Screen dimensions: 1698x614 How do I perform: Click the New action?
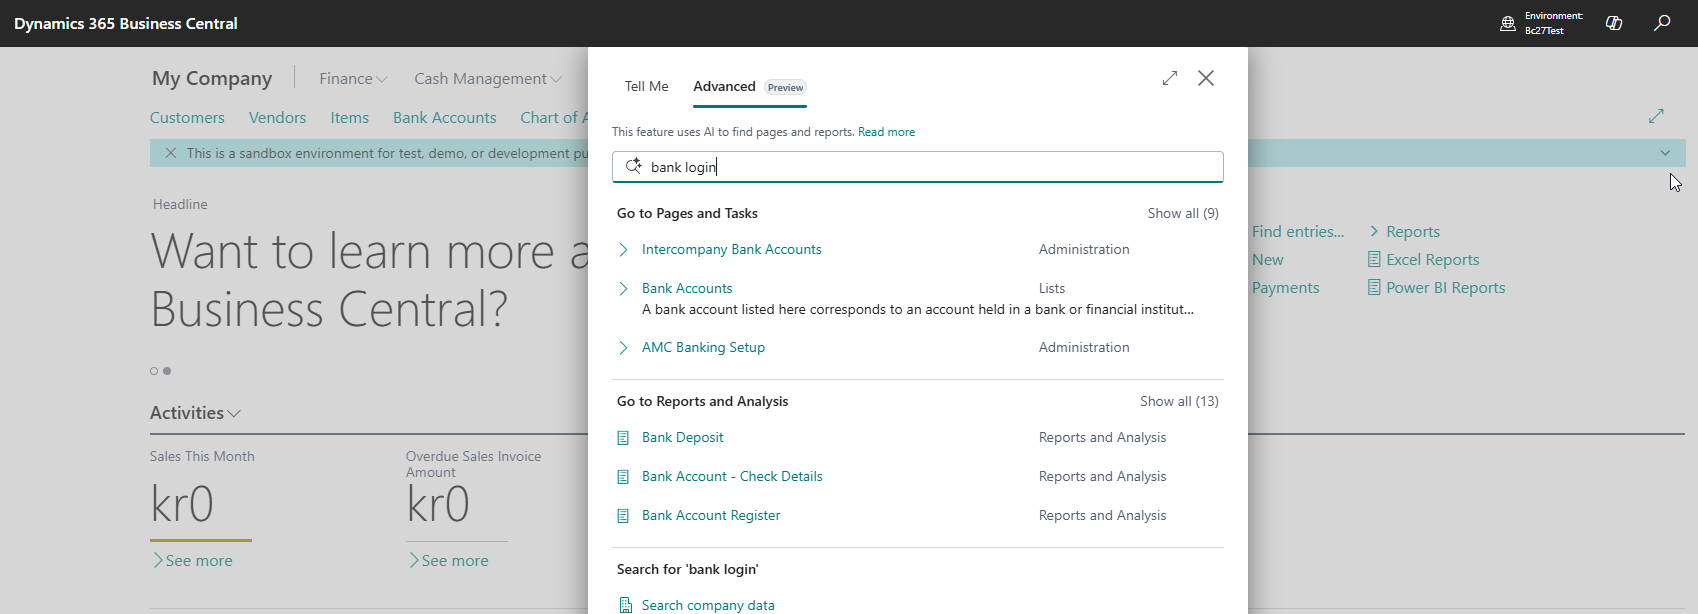click(x=1268, y=259)
